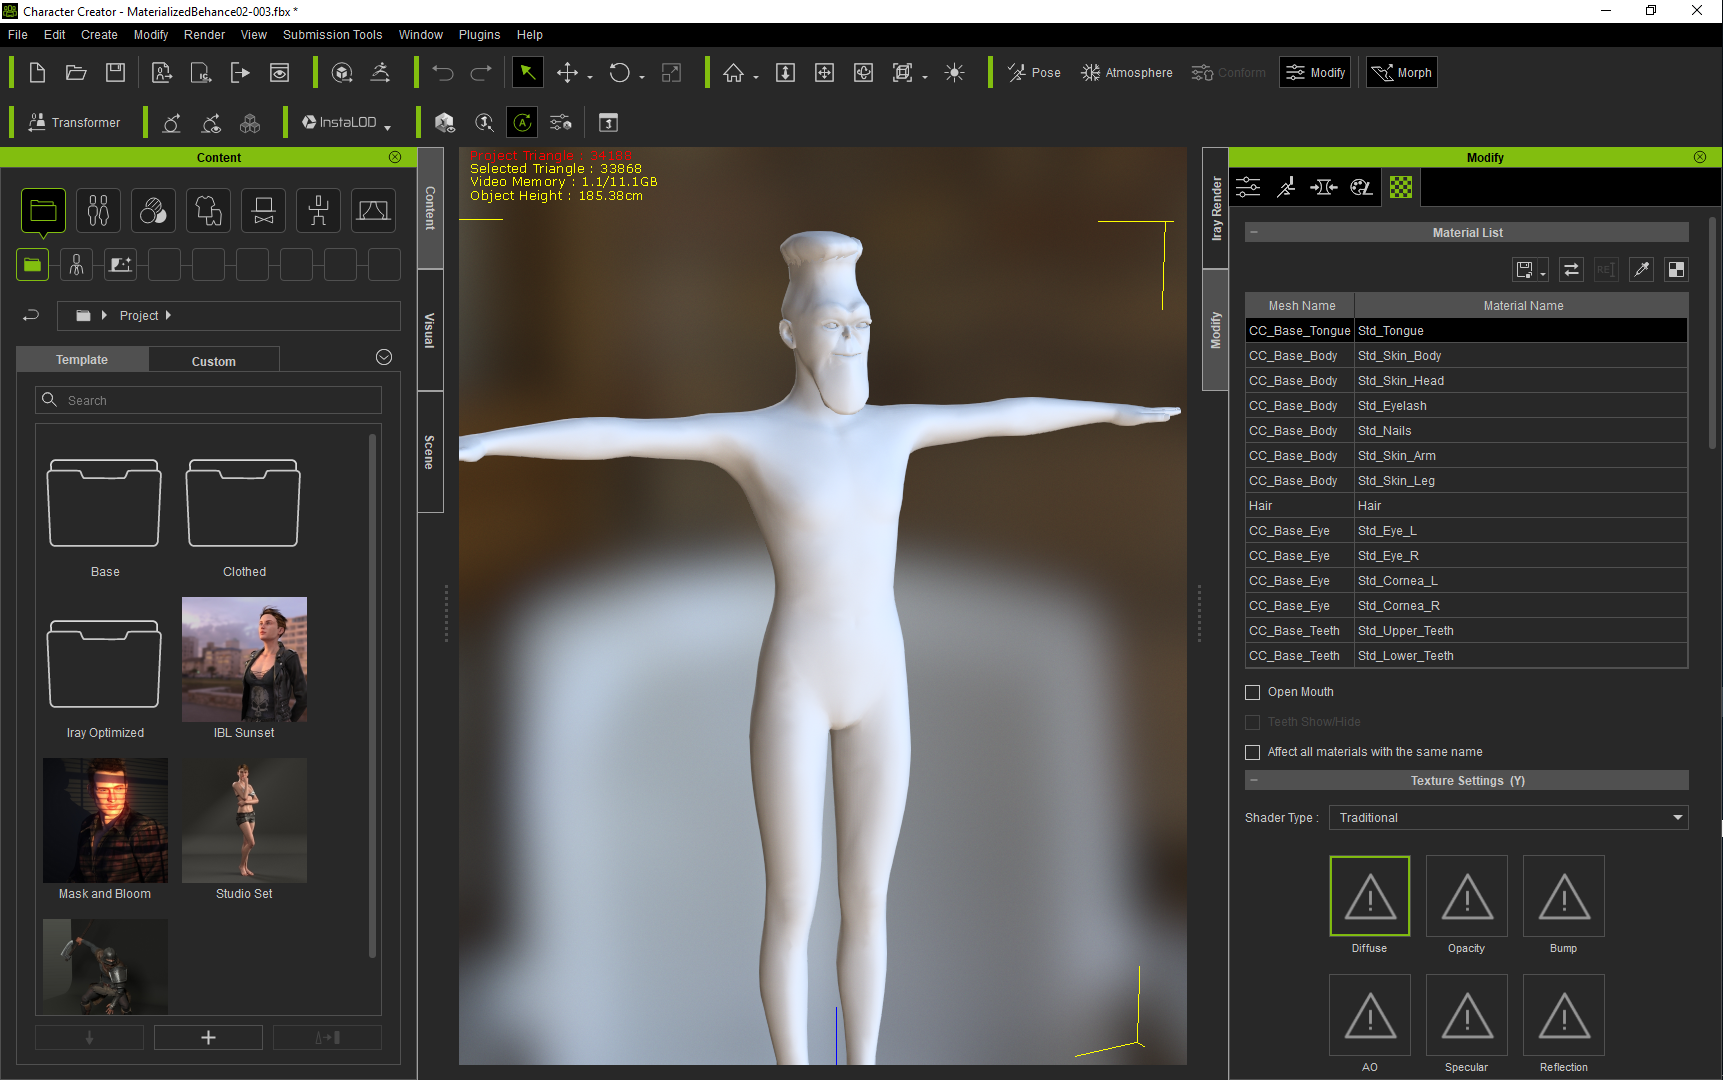Image resolution: width=1723 pixels, height=1080 pixels.
Task: Select the Std_Eyelash material row
Action: (x=1466, y=406)
